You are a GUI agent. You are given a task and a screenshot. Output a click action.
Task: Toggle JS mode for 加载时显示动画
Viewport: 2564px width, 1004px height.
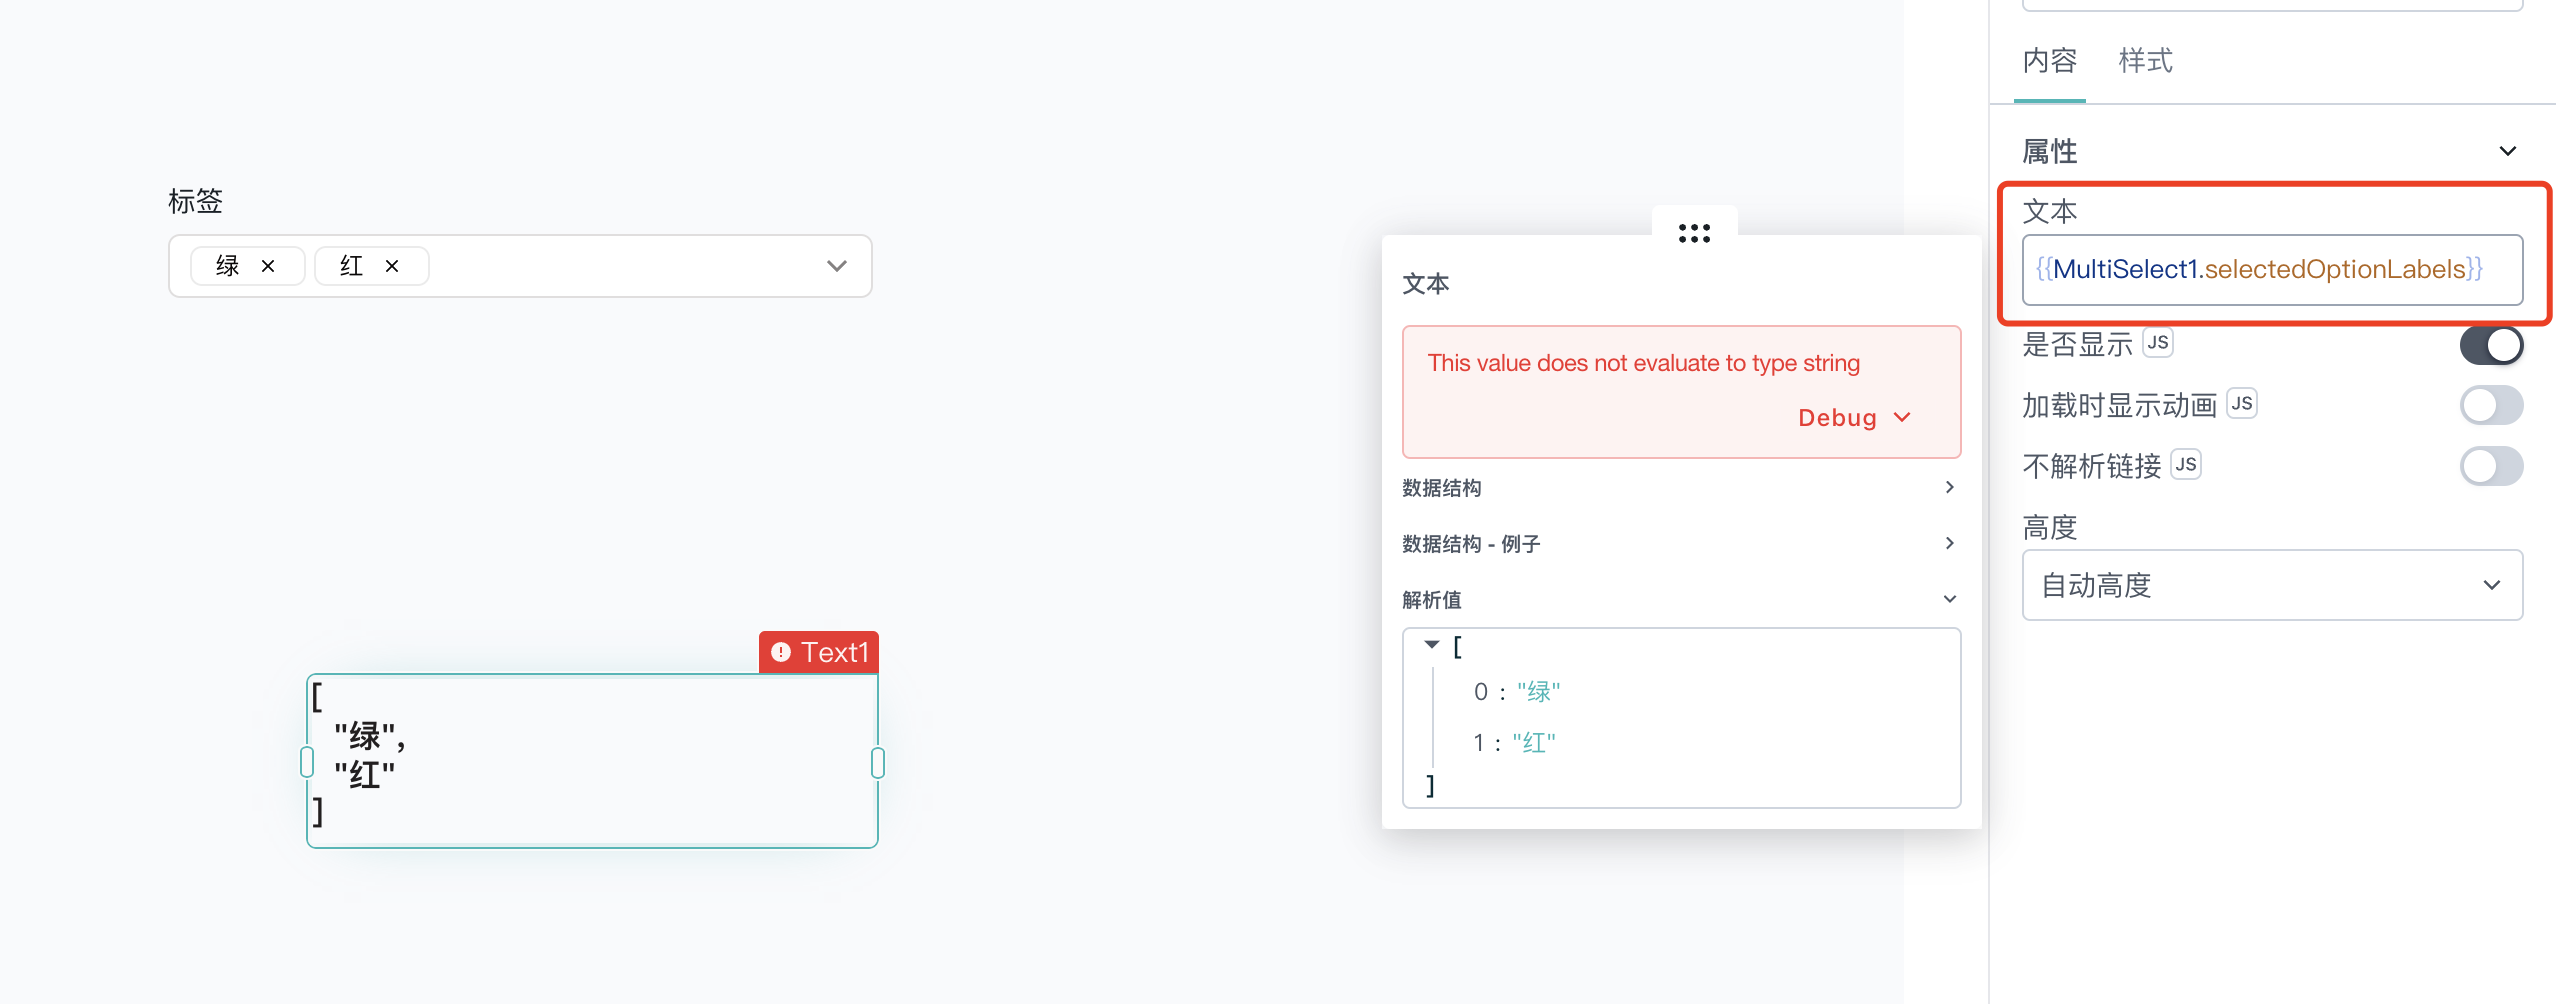tap(2242, 404)
